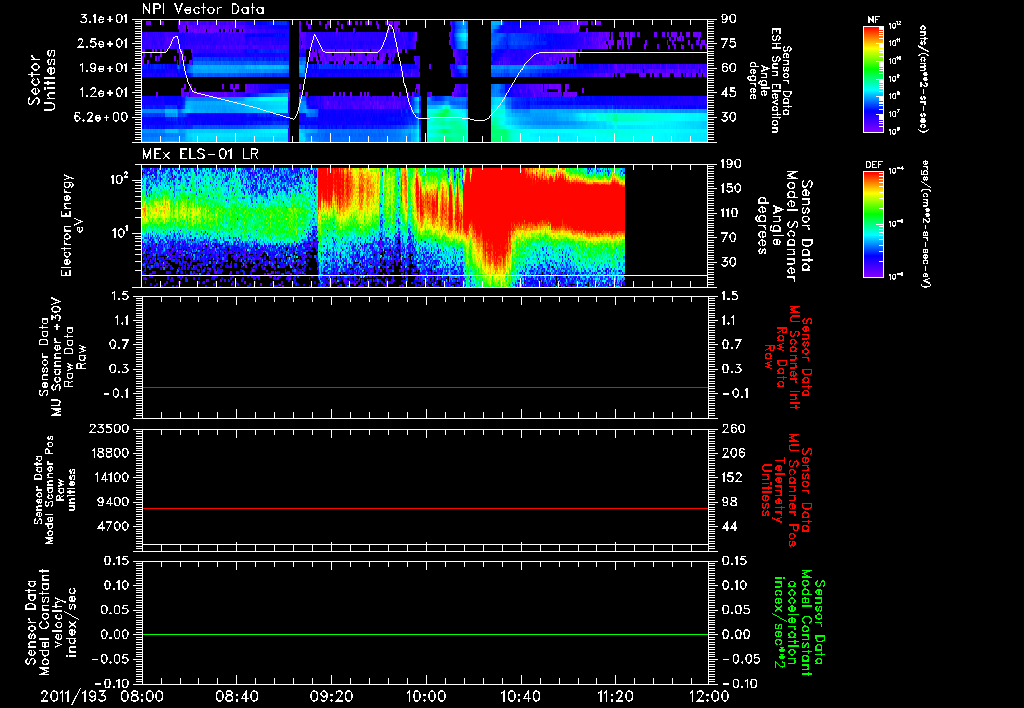Click the red MU Scanner Pos Telemetry label

(788, 490)
